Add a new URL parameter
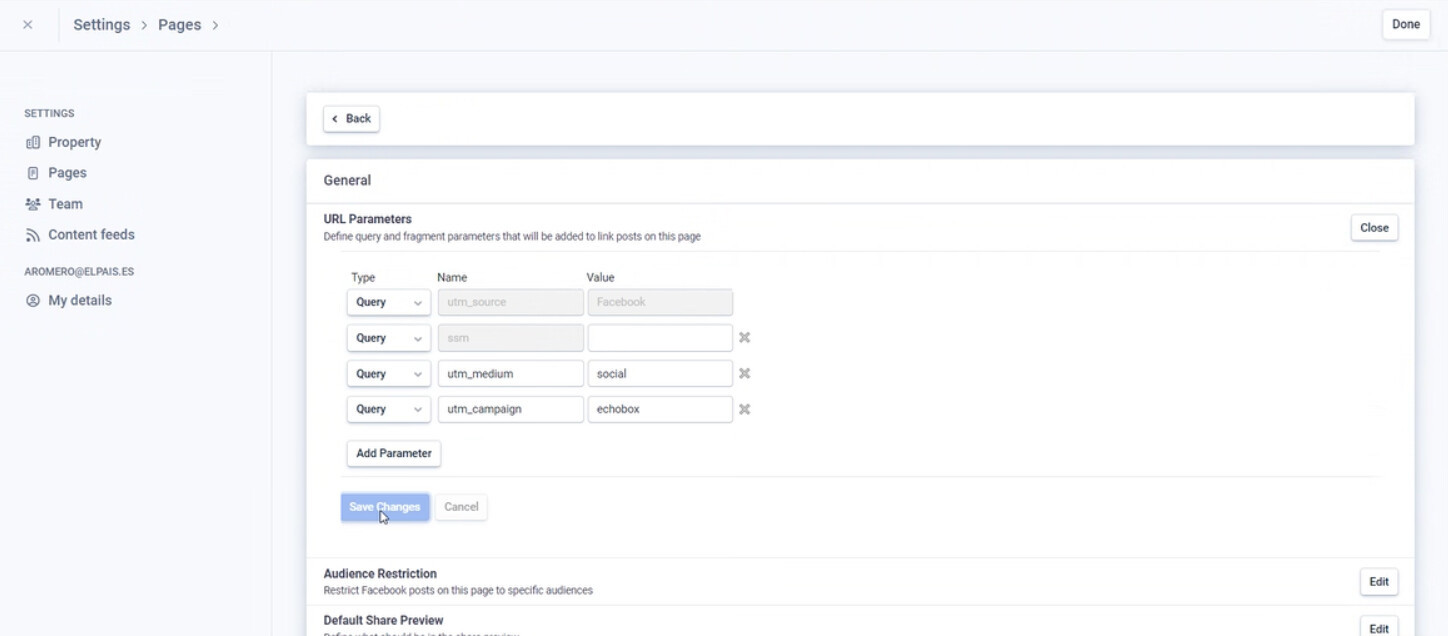 point(393,453)
